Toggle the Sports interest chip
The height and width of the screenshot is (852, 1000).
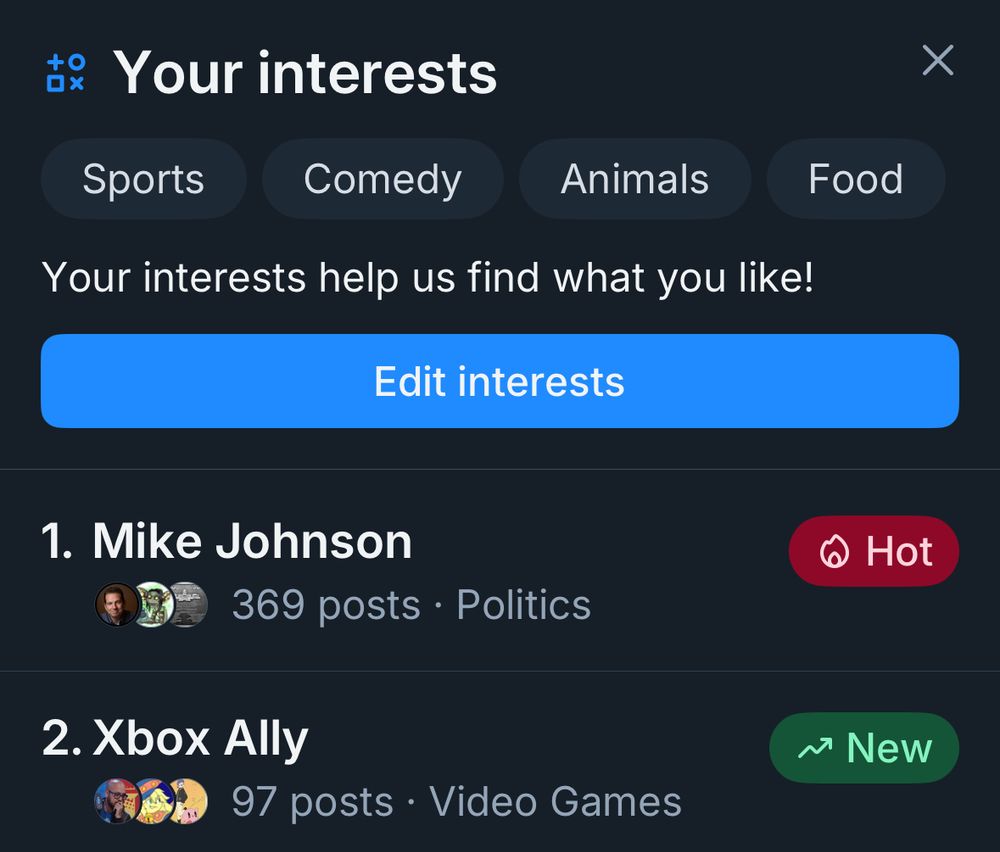click(143, 179)
